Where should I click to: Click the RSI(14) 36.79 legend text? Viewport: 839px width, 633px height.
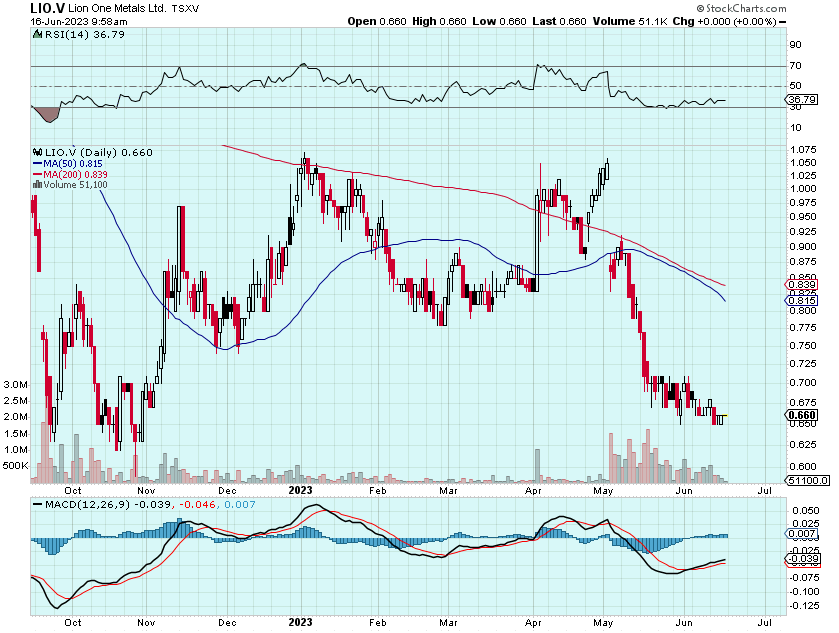click(85, 35)
